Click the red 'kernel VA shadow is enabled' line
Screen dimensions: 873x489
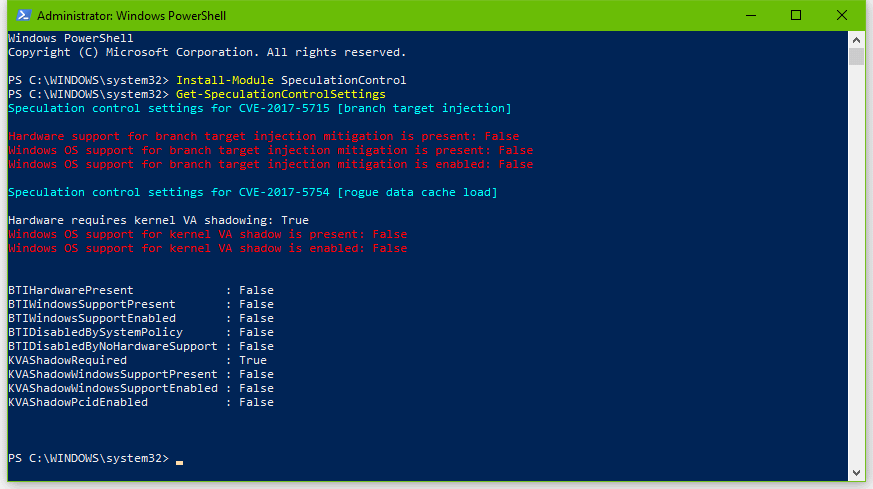(207, 248)
